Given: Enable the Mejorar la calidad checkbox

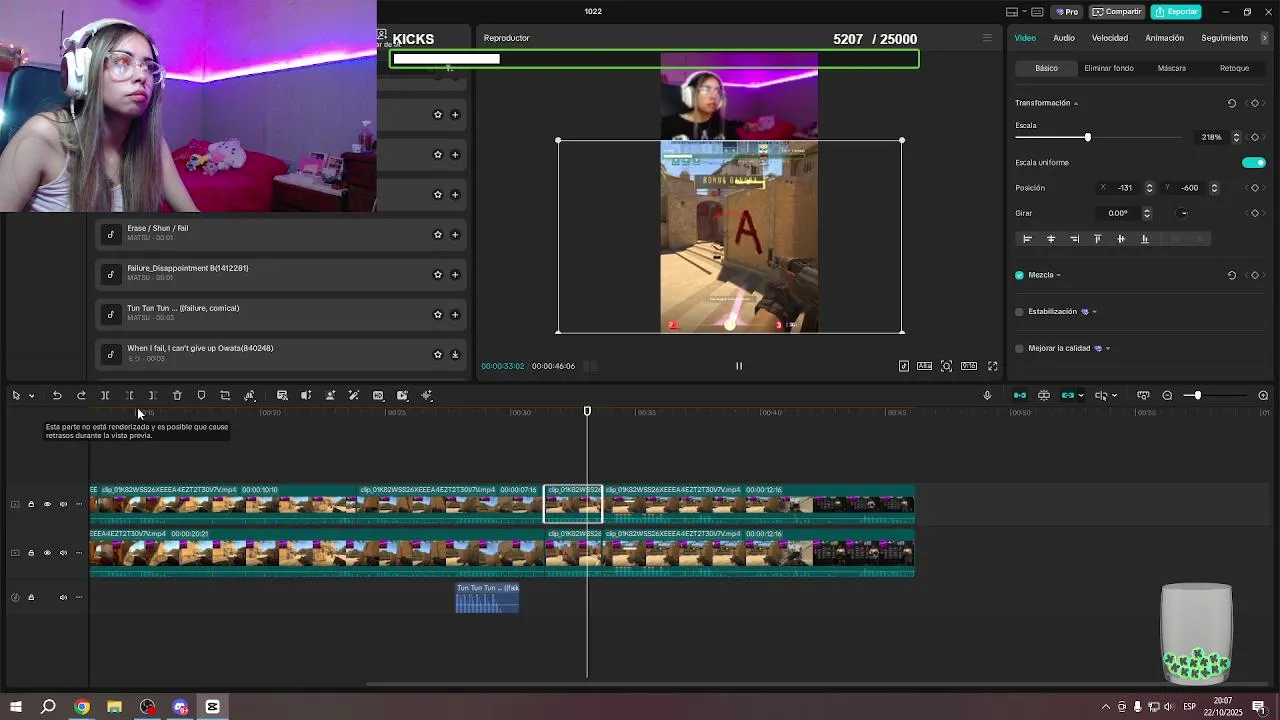Looking at the screenshot, I should [x=1019, y=349].
